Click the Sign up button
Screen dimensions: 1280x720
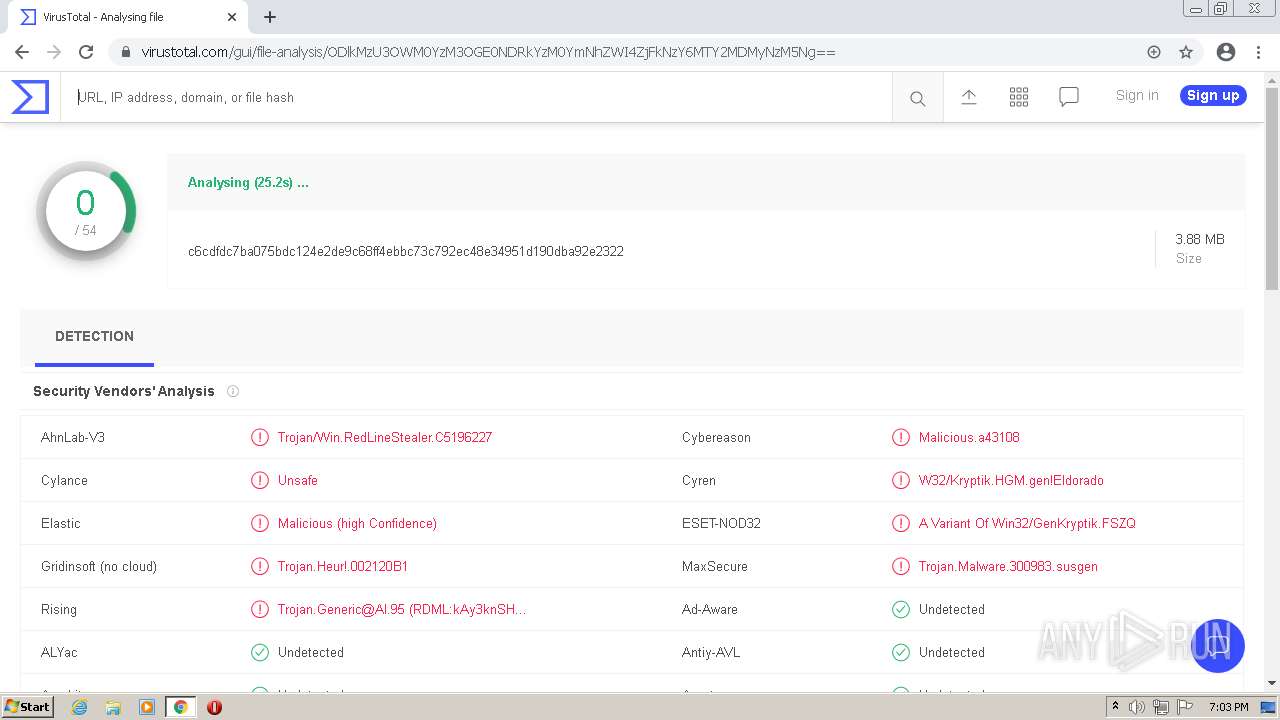(x=1213, y=95)
